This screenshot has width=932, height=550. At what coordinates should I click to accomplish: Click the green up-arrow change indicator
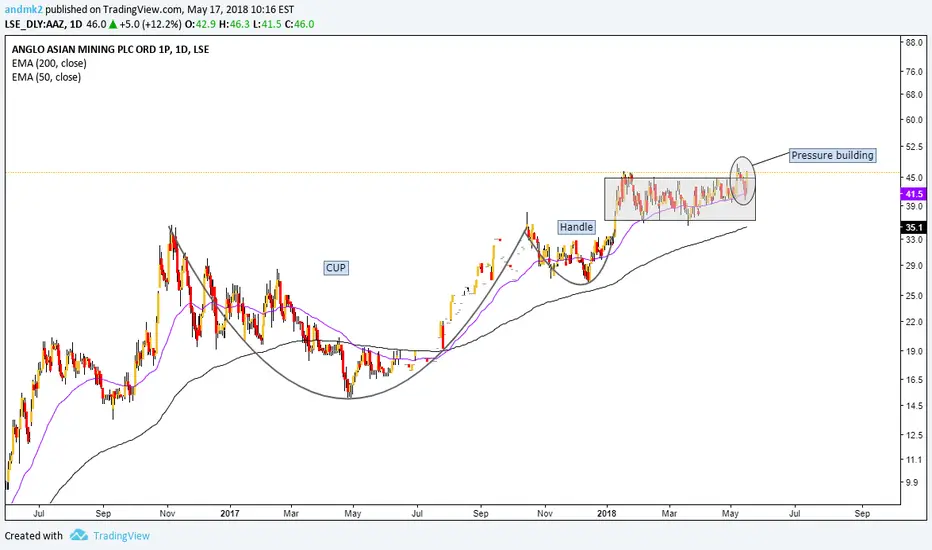(x=113, y=24)
